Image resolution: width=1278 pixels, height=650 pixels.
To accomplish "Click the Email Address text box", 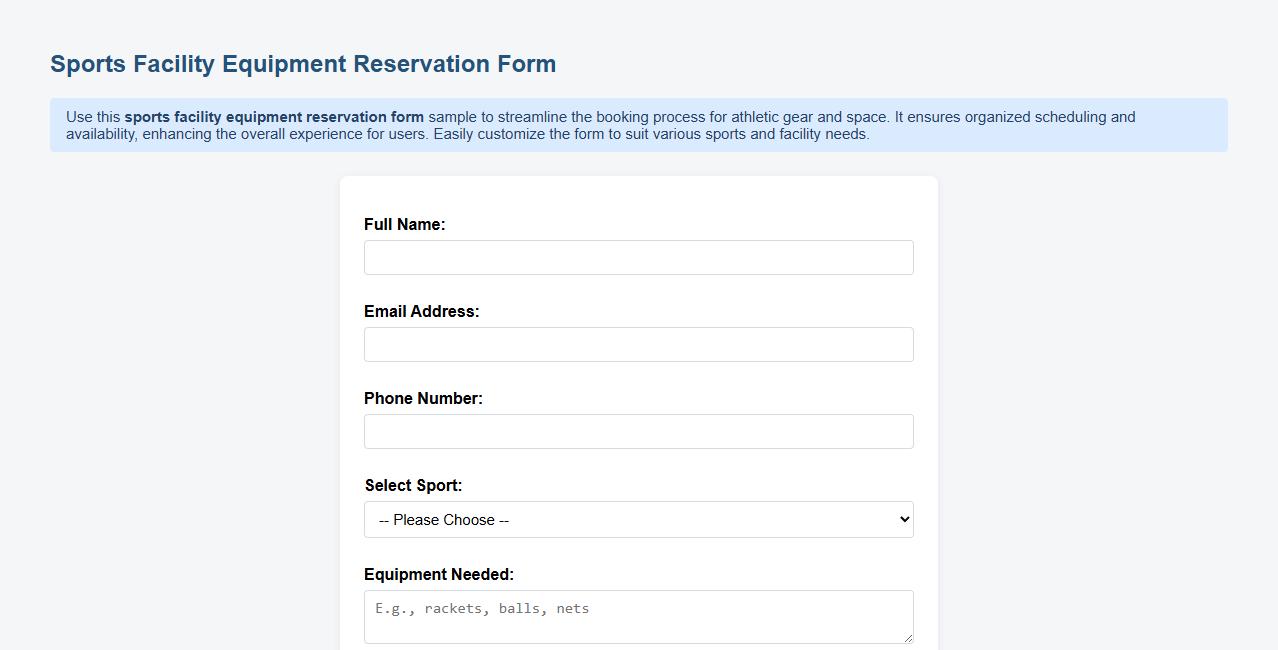I will click(x=638, y=344).
